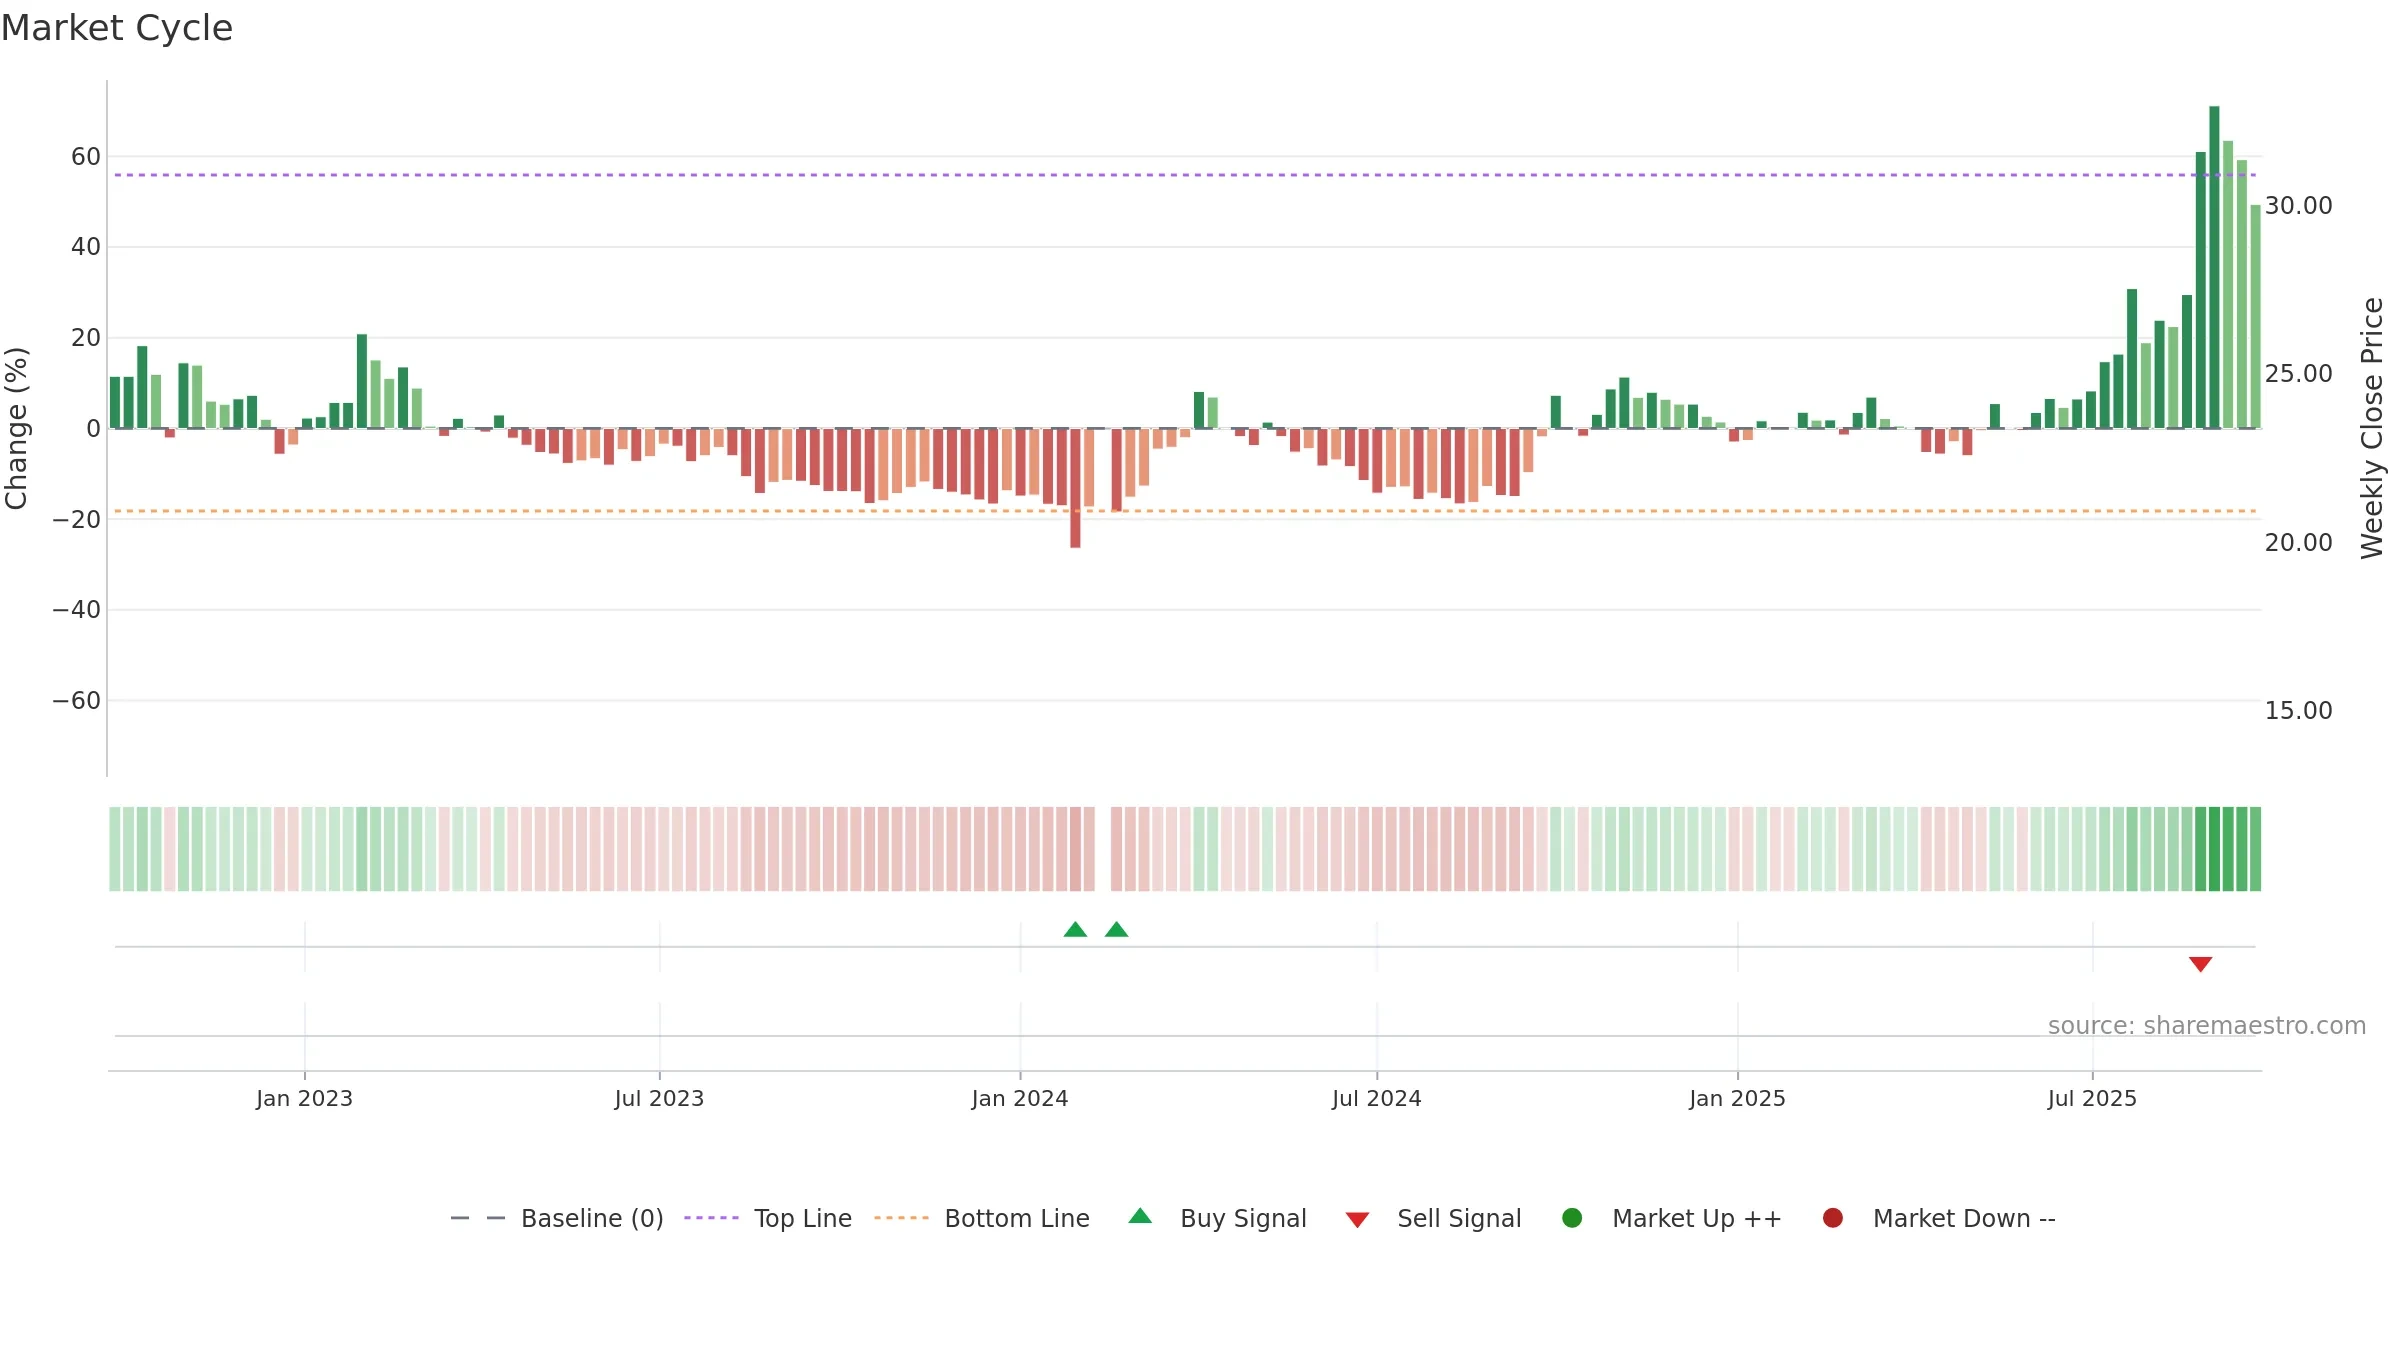The height and width of the screenshot is (1350, 2400).
Task: Click the −40 tick on Change axis
Action: pyautogui.click(x=77, y=609)
